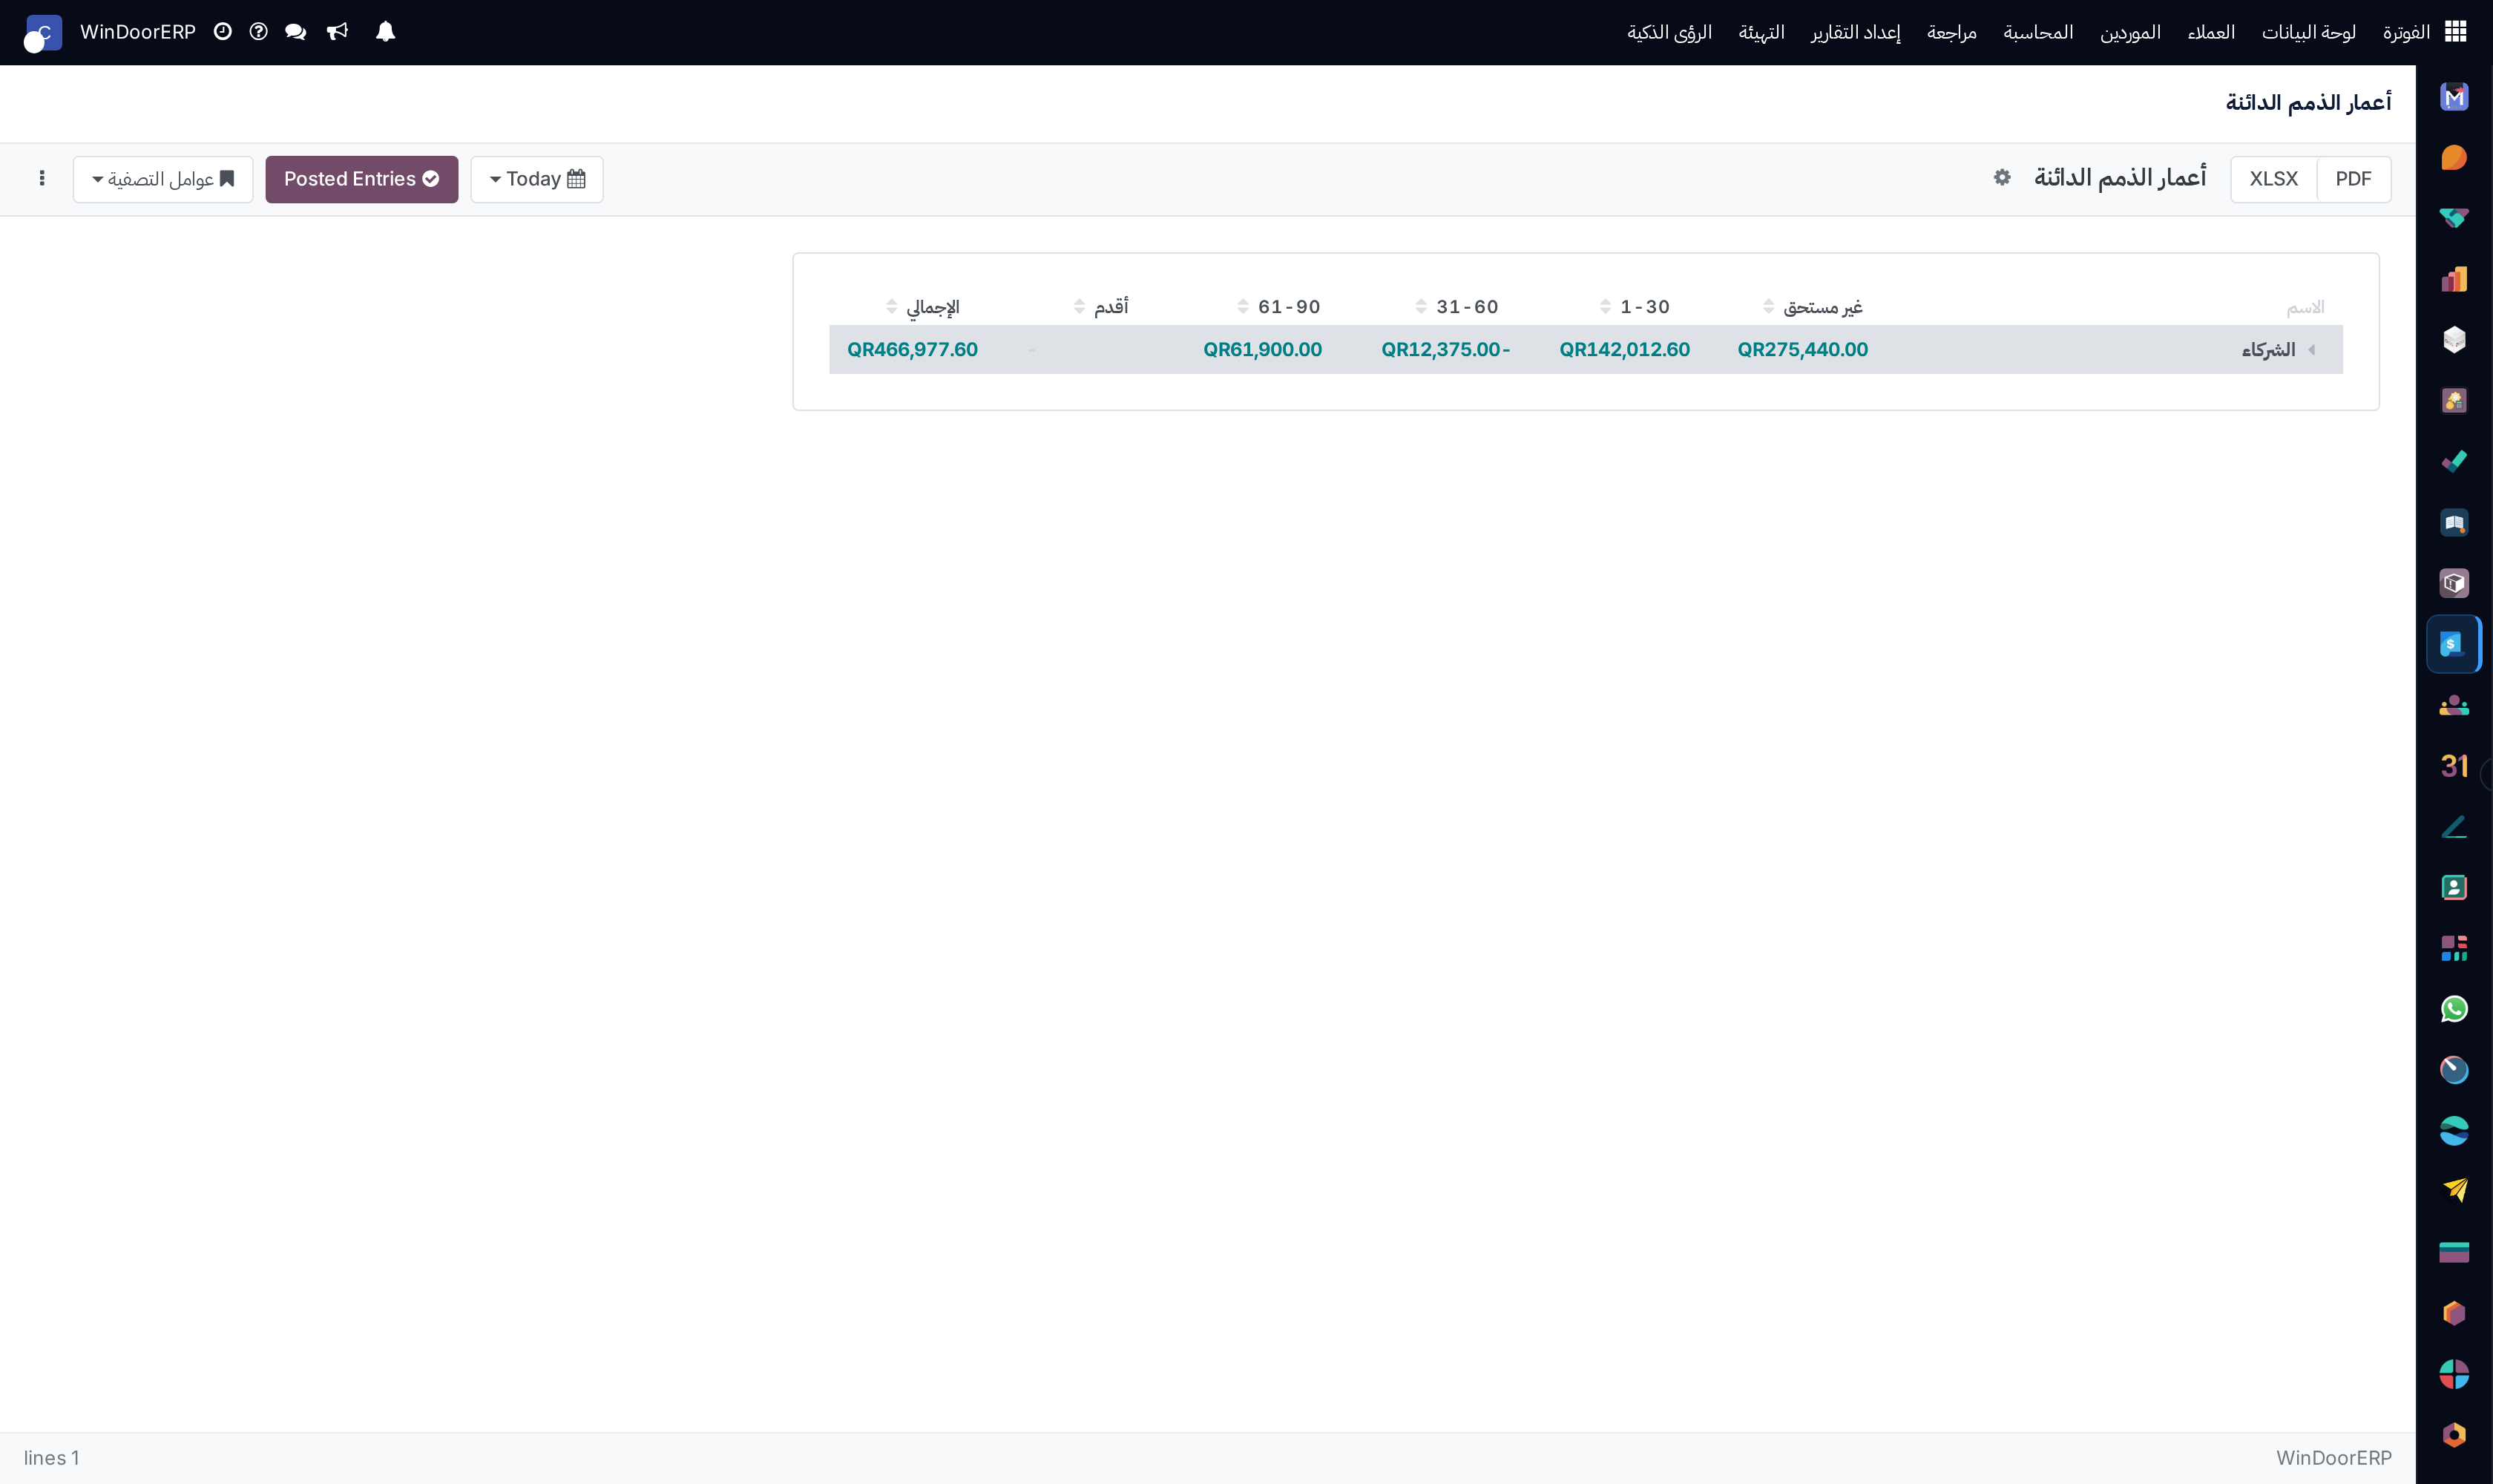Click the QR275,440.00 not-due amount

(x=1802, y=350)
